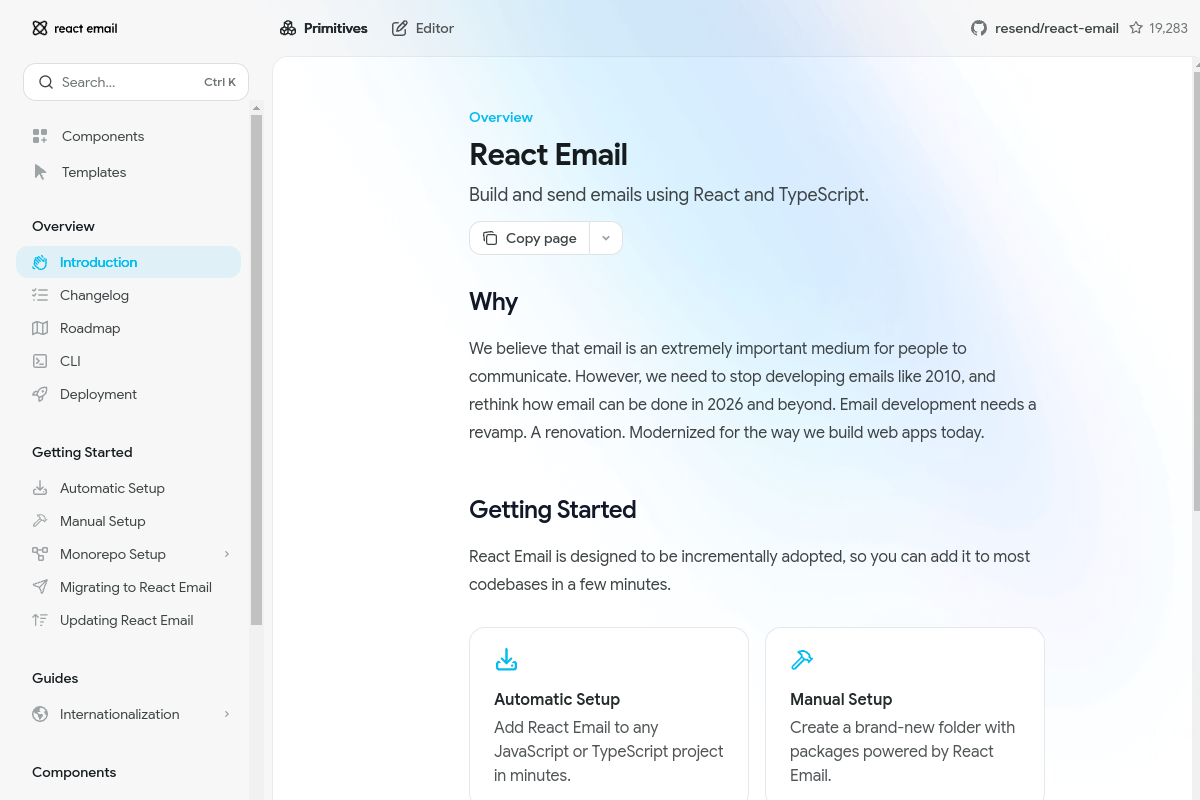Click the hammer icon on Manual Setup card
This screenshot has height=800, width=1200.
coord(802,660)
